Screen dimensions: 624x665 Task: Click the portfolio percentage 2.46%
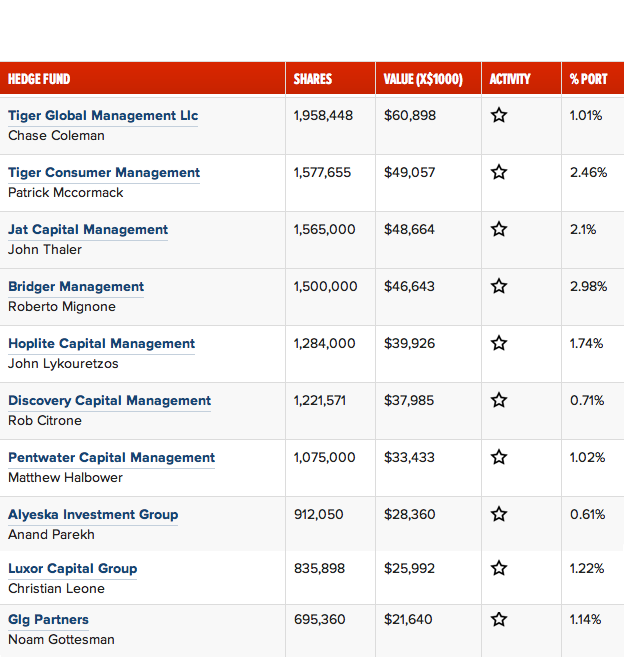pos(588,172)
